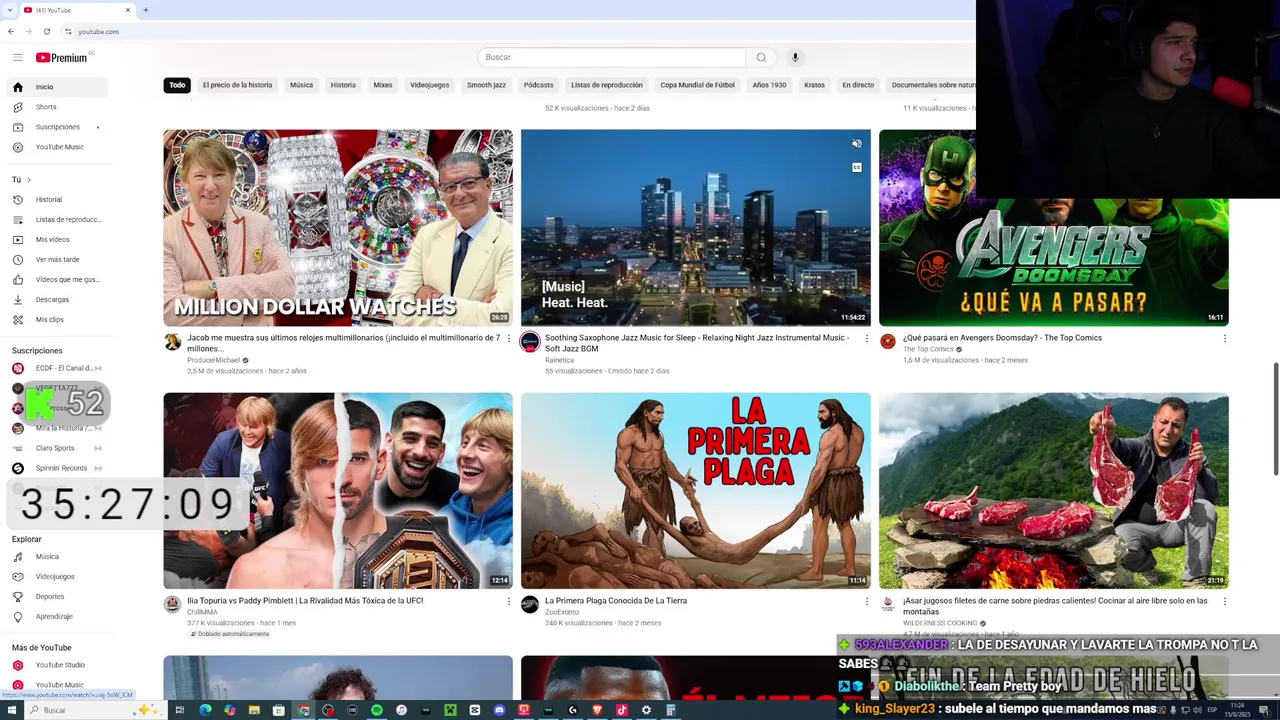Screen dimensions: 1280x720
Task: Open Microsoft Edge from the taskbar
Action: (205, 710)
